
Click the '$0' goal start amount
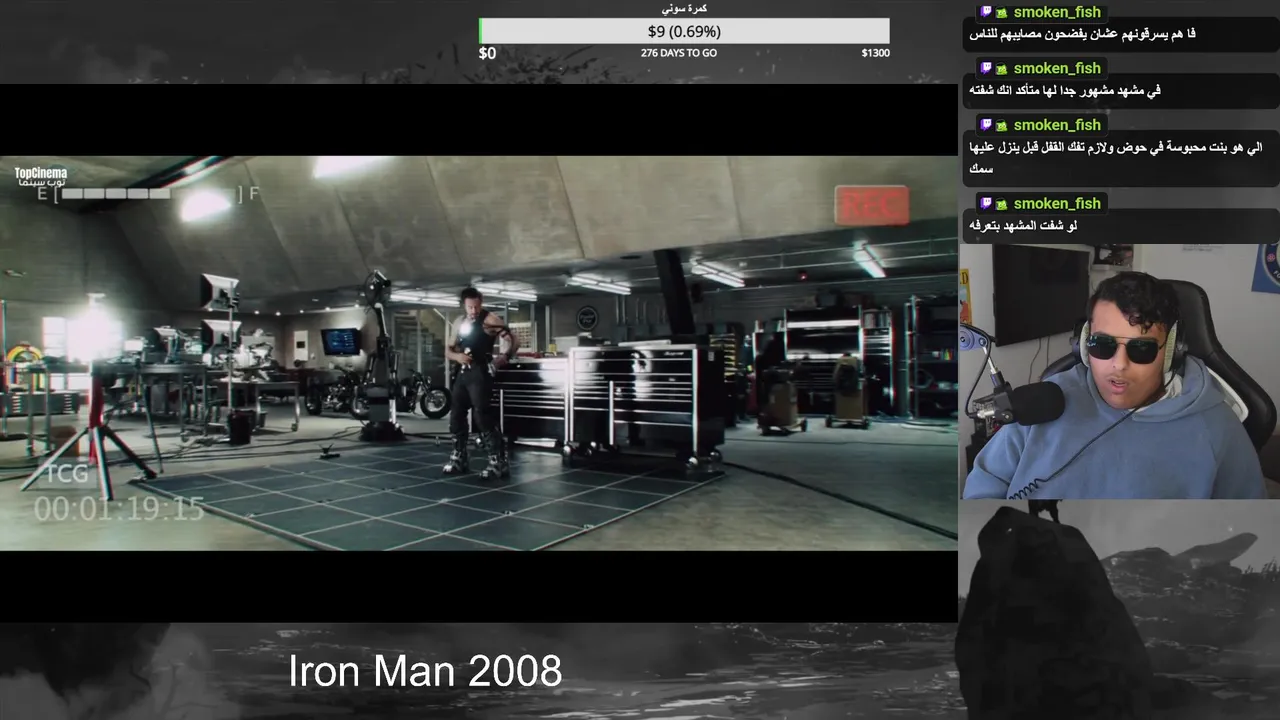[x=487, y=53]
